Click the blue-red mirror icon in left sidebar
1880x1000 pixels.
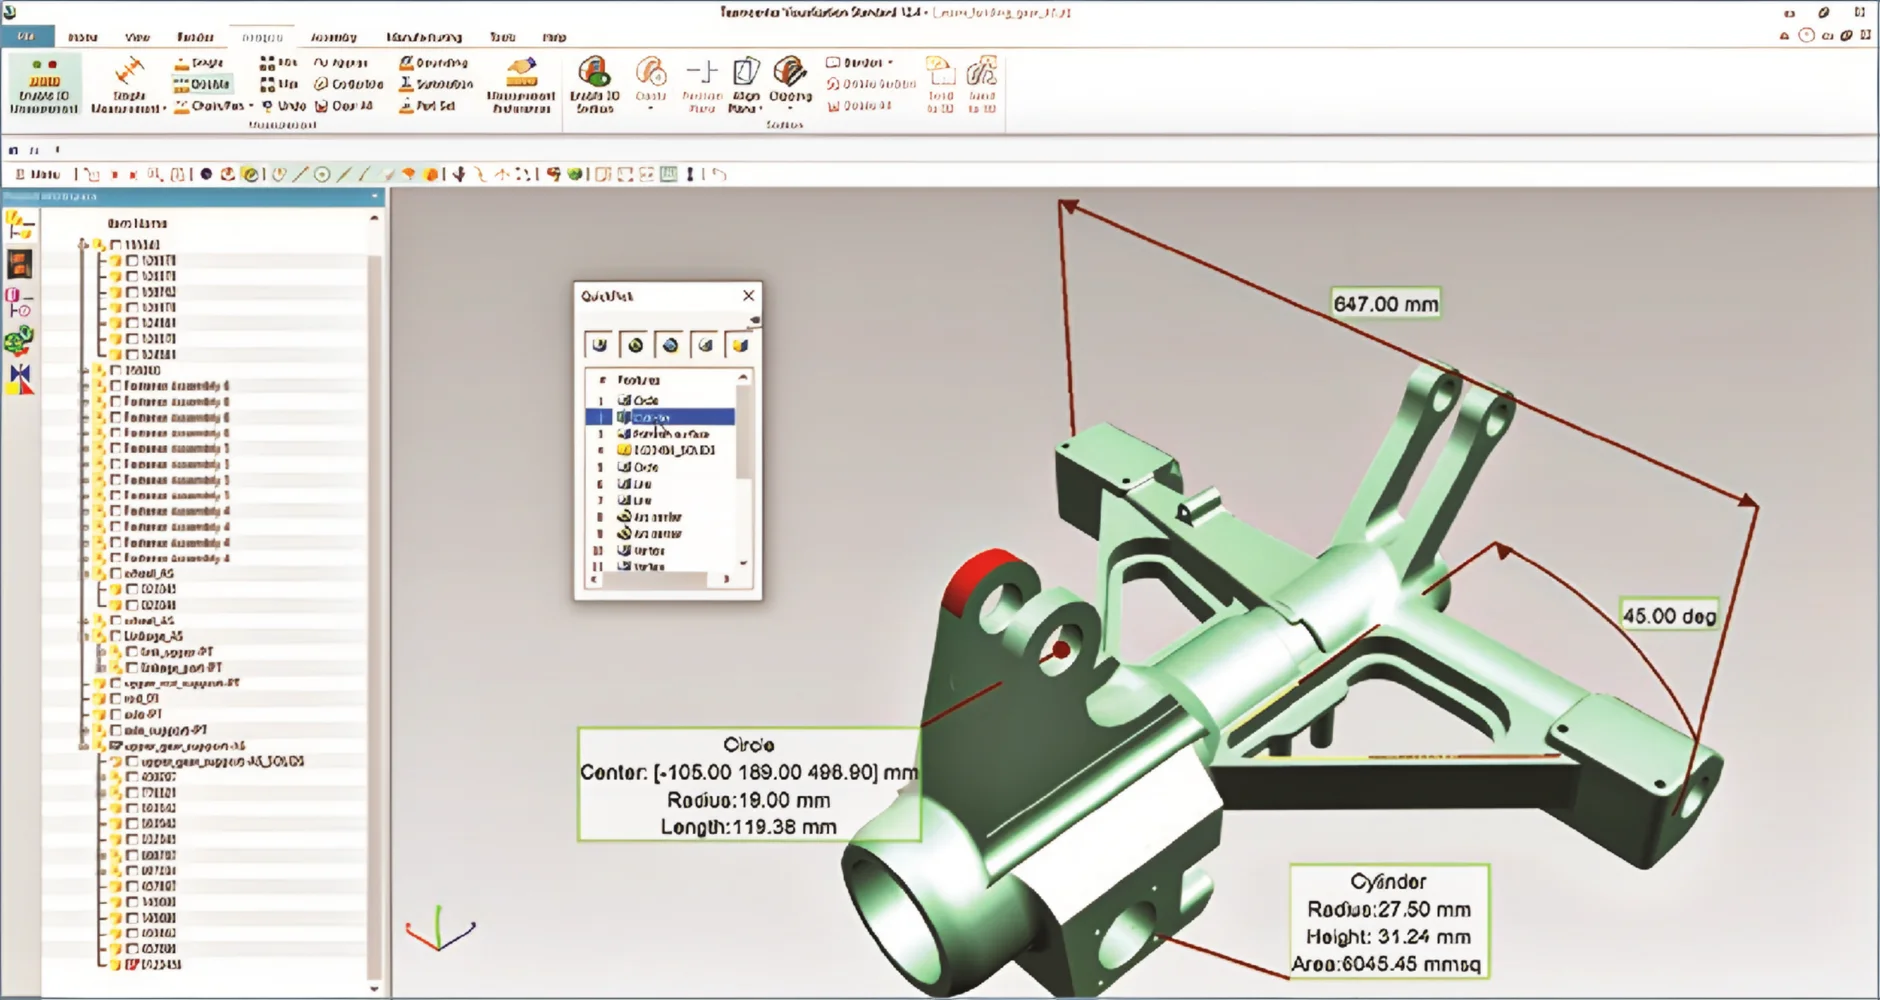pyautogui.click(x=19, y=379)
